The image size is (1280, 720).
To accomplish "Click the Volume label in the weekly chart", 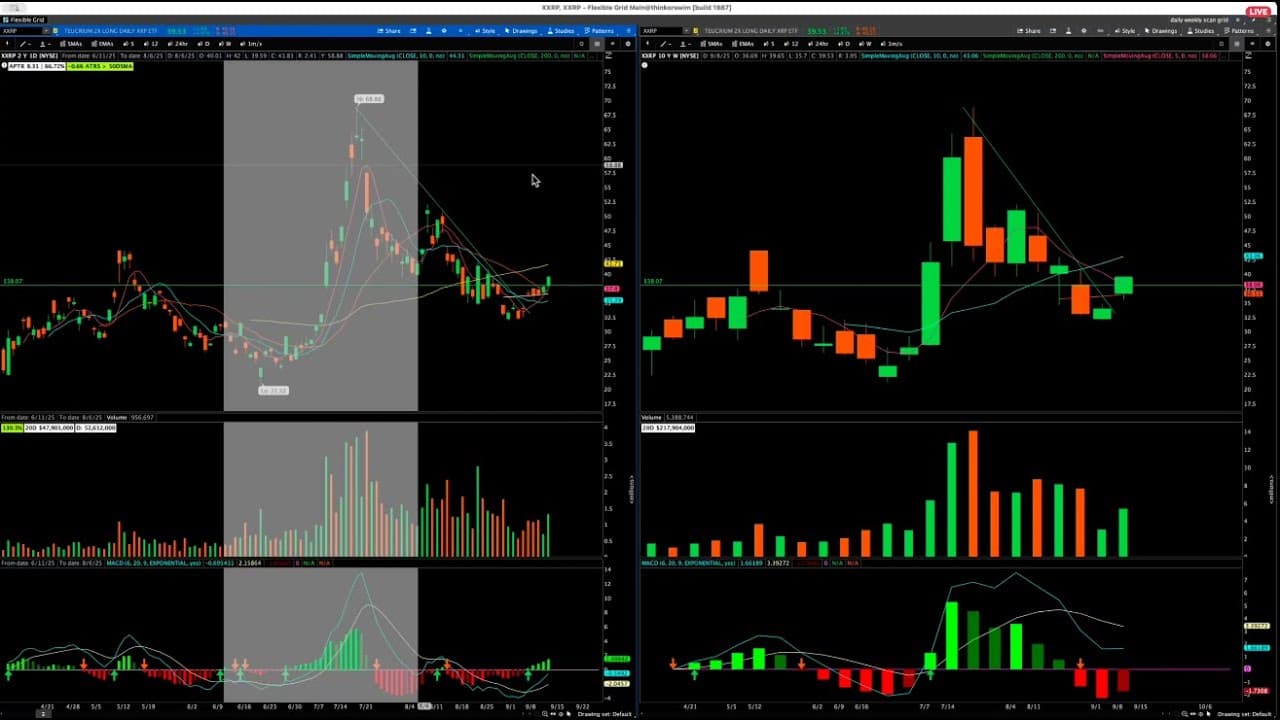I will (x=652, y=416).
